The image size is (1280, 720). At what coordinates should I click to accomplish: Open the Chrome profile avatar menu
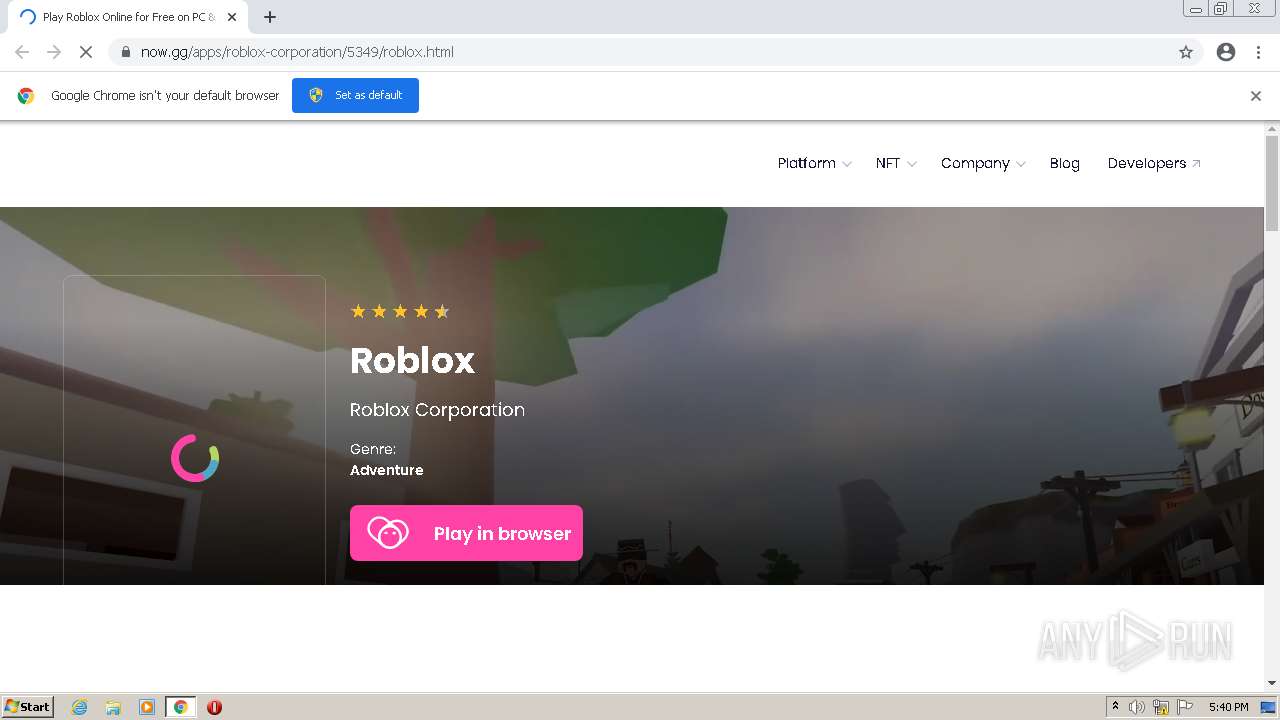click(1226, 52)
